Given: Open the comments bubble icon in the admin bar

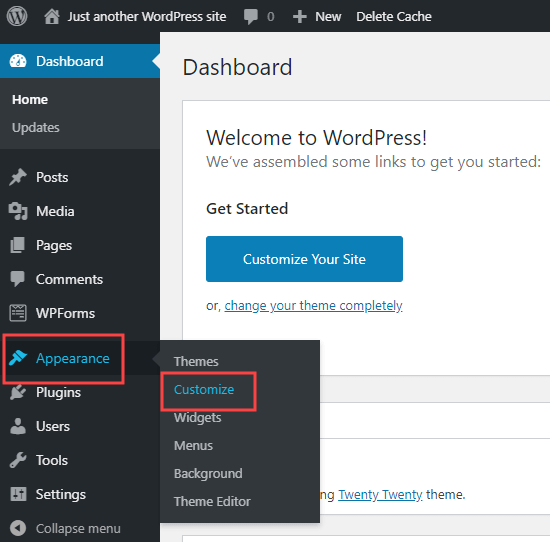Looking at the screenshot, I should coord(251,16).
